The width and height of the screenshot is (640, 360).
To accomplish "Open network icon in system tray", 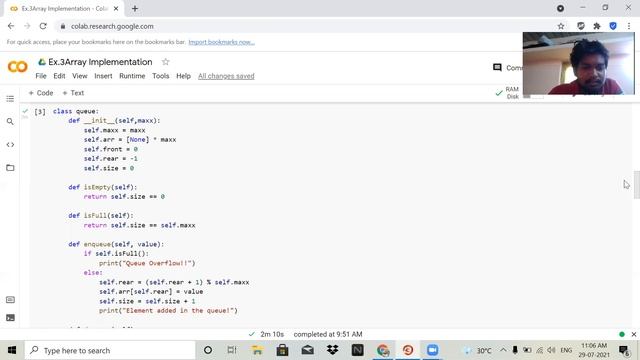I will coord(540,350).
